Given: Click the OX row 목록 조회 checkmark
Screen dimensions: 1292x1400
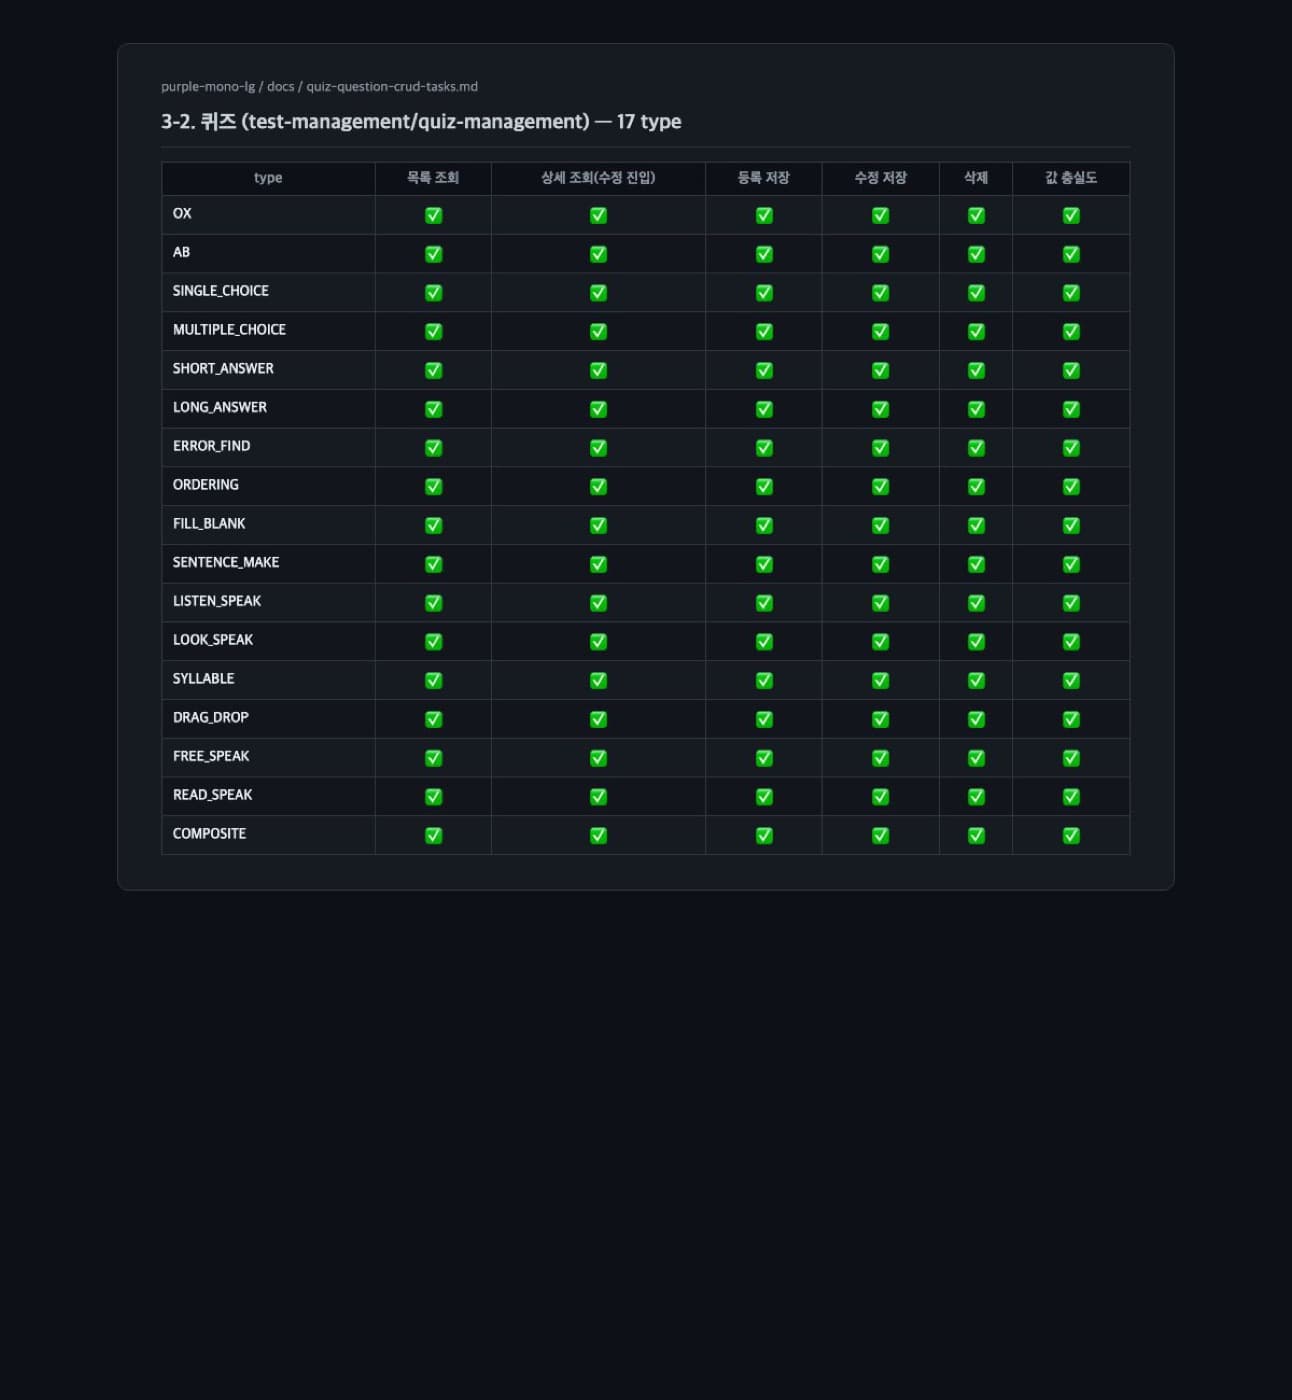Looking at the screenshot, I should coord(433,215).
